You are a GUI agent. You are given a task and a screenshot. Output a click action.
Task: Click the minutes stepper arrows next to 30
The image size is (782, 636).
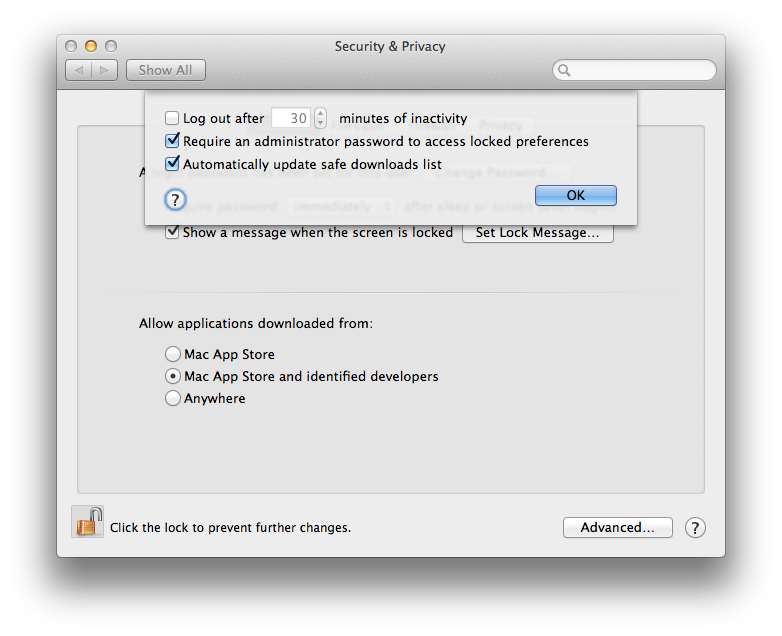[x=320, y=118]
